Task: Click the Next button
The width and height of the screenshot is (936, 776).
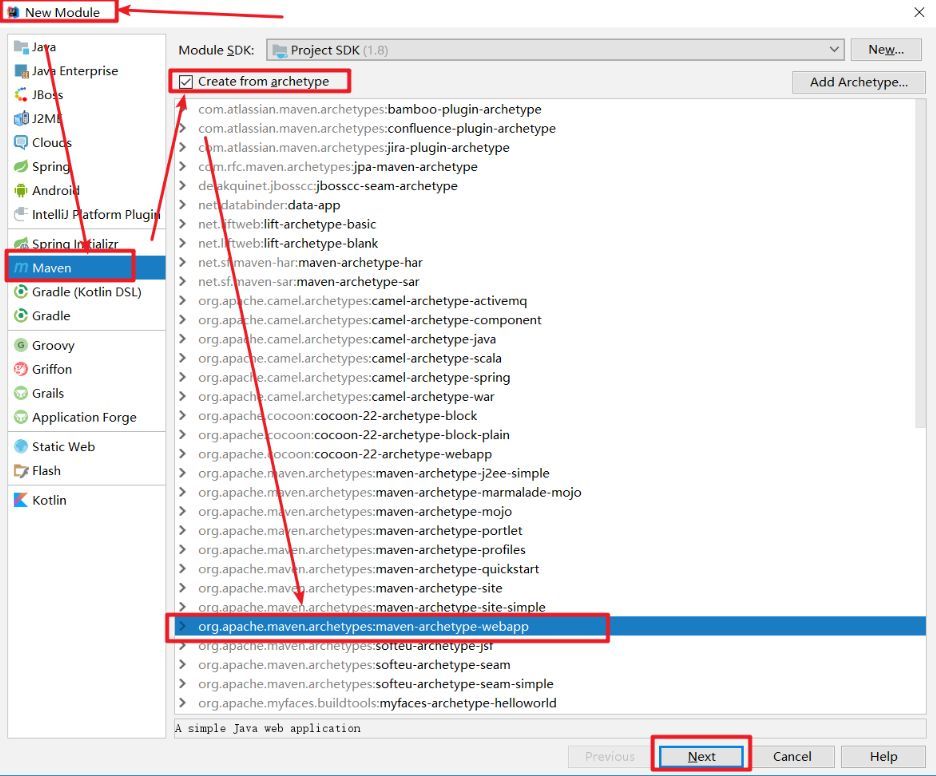Action: click(x=701, y=756)
